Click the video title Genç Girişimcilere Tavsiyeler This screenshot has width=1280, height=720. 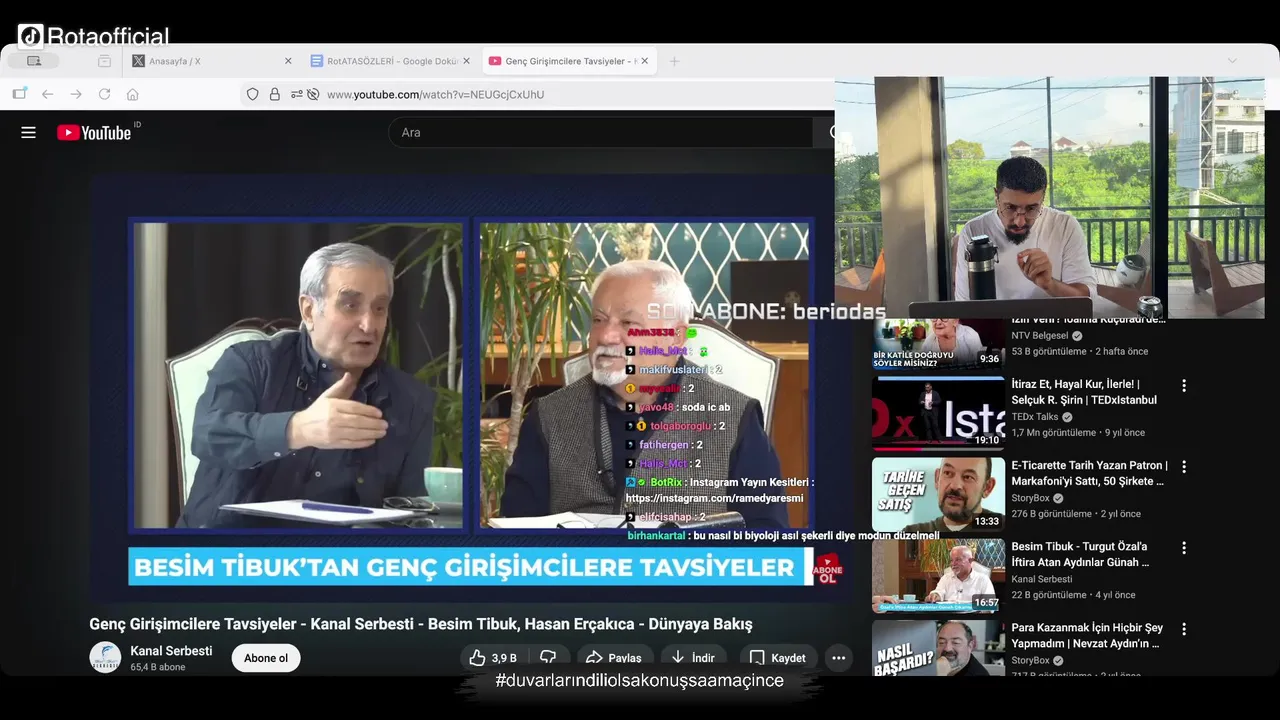[x=421, y=624]
